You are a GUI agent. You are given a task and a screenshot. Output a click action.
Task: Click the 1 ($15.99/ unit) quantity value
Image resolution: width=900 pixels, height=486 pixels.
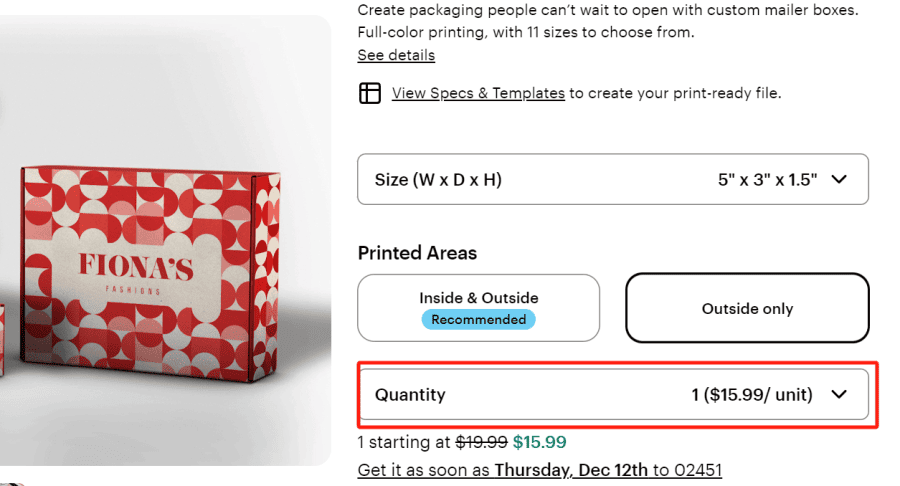click(x=752, y=395)
